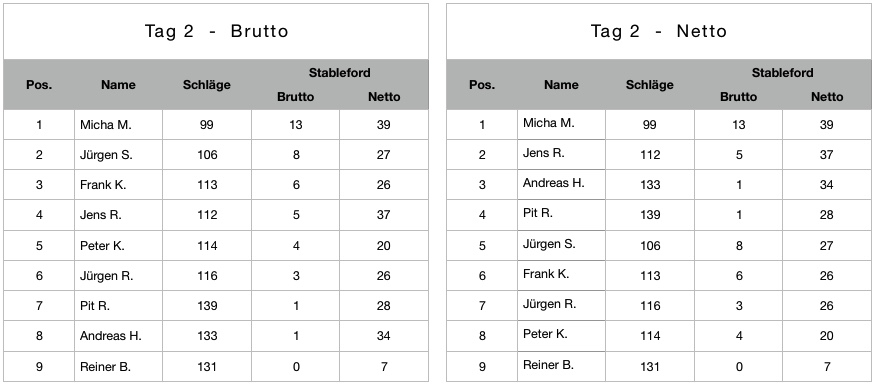
Task: Select the Schläge header in Brutto table
Action: [207, 85]
